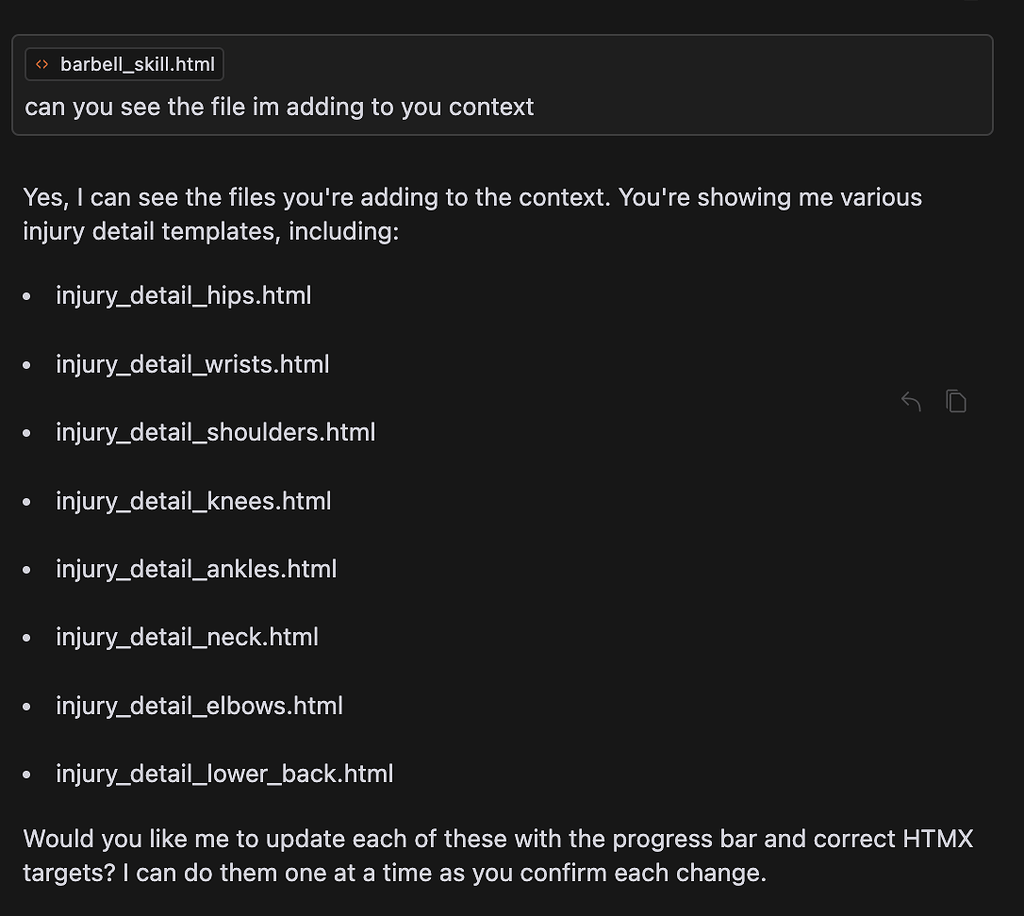
Task: Select the injury_detail_wrists.html item
Action: 192,363
